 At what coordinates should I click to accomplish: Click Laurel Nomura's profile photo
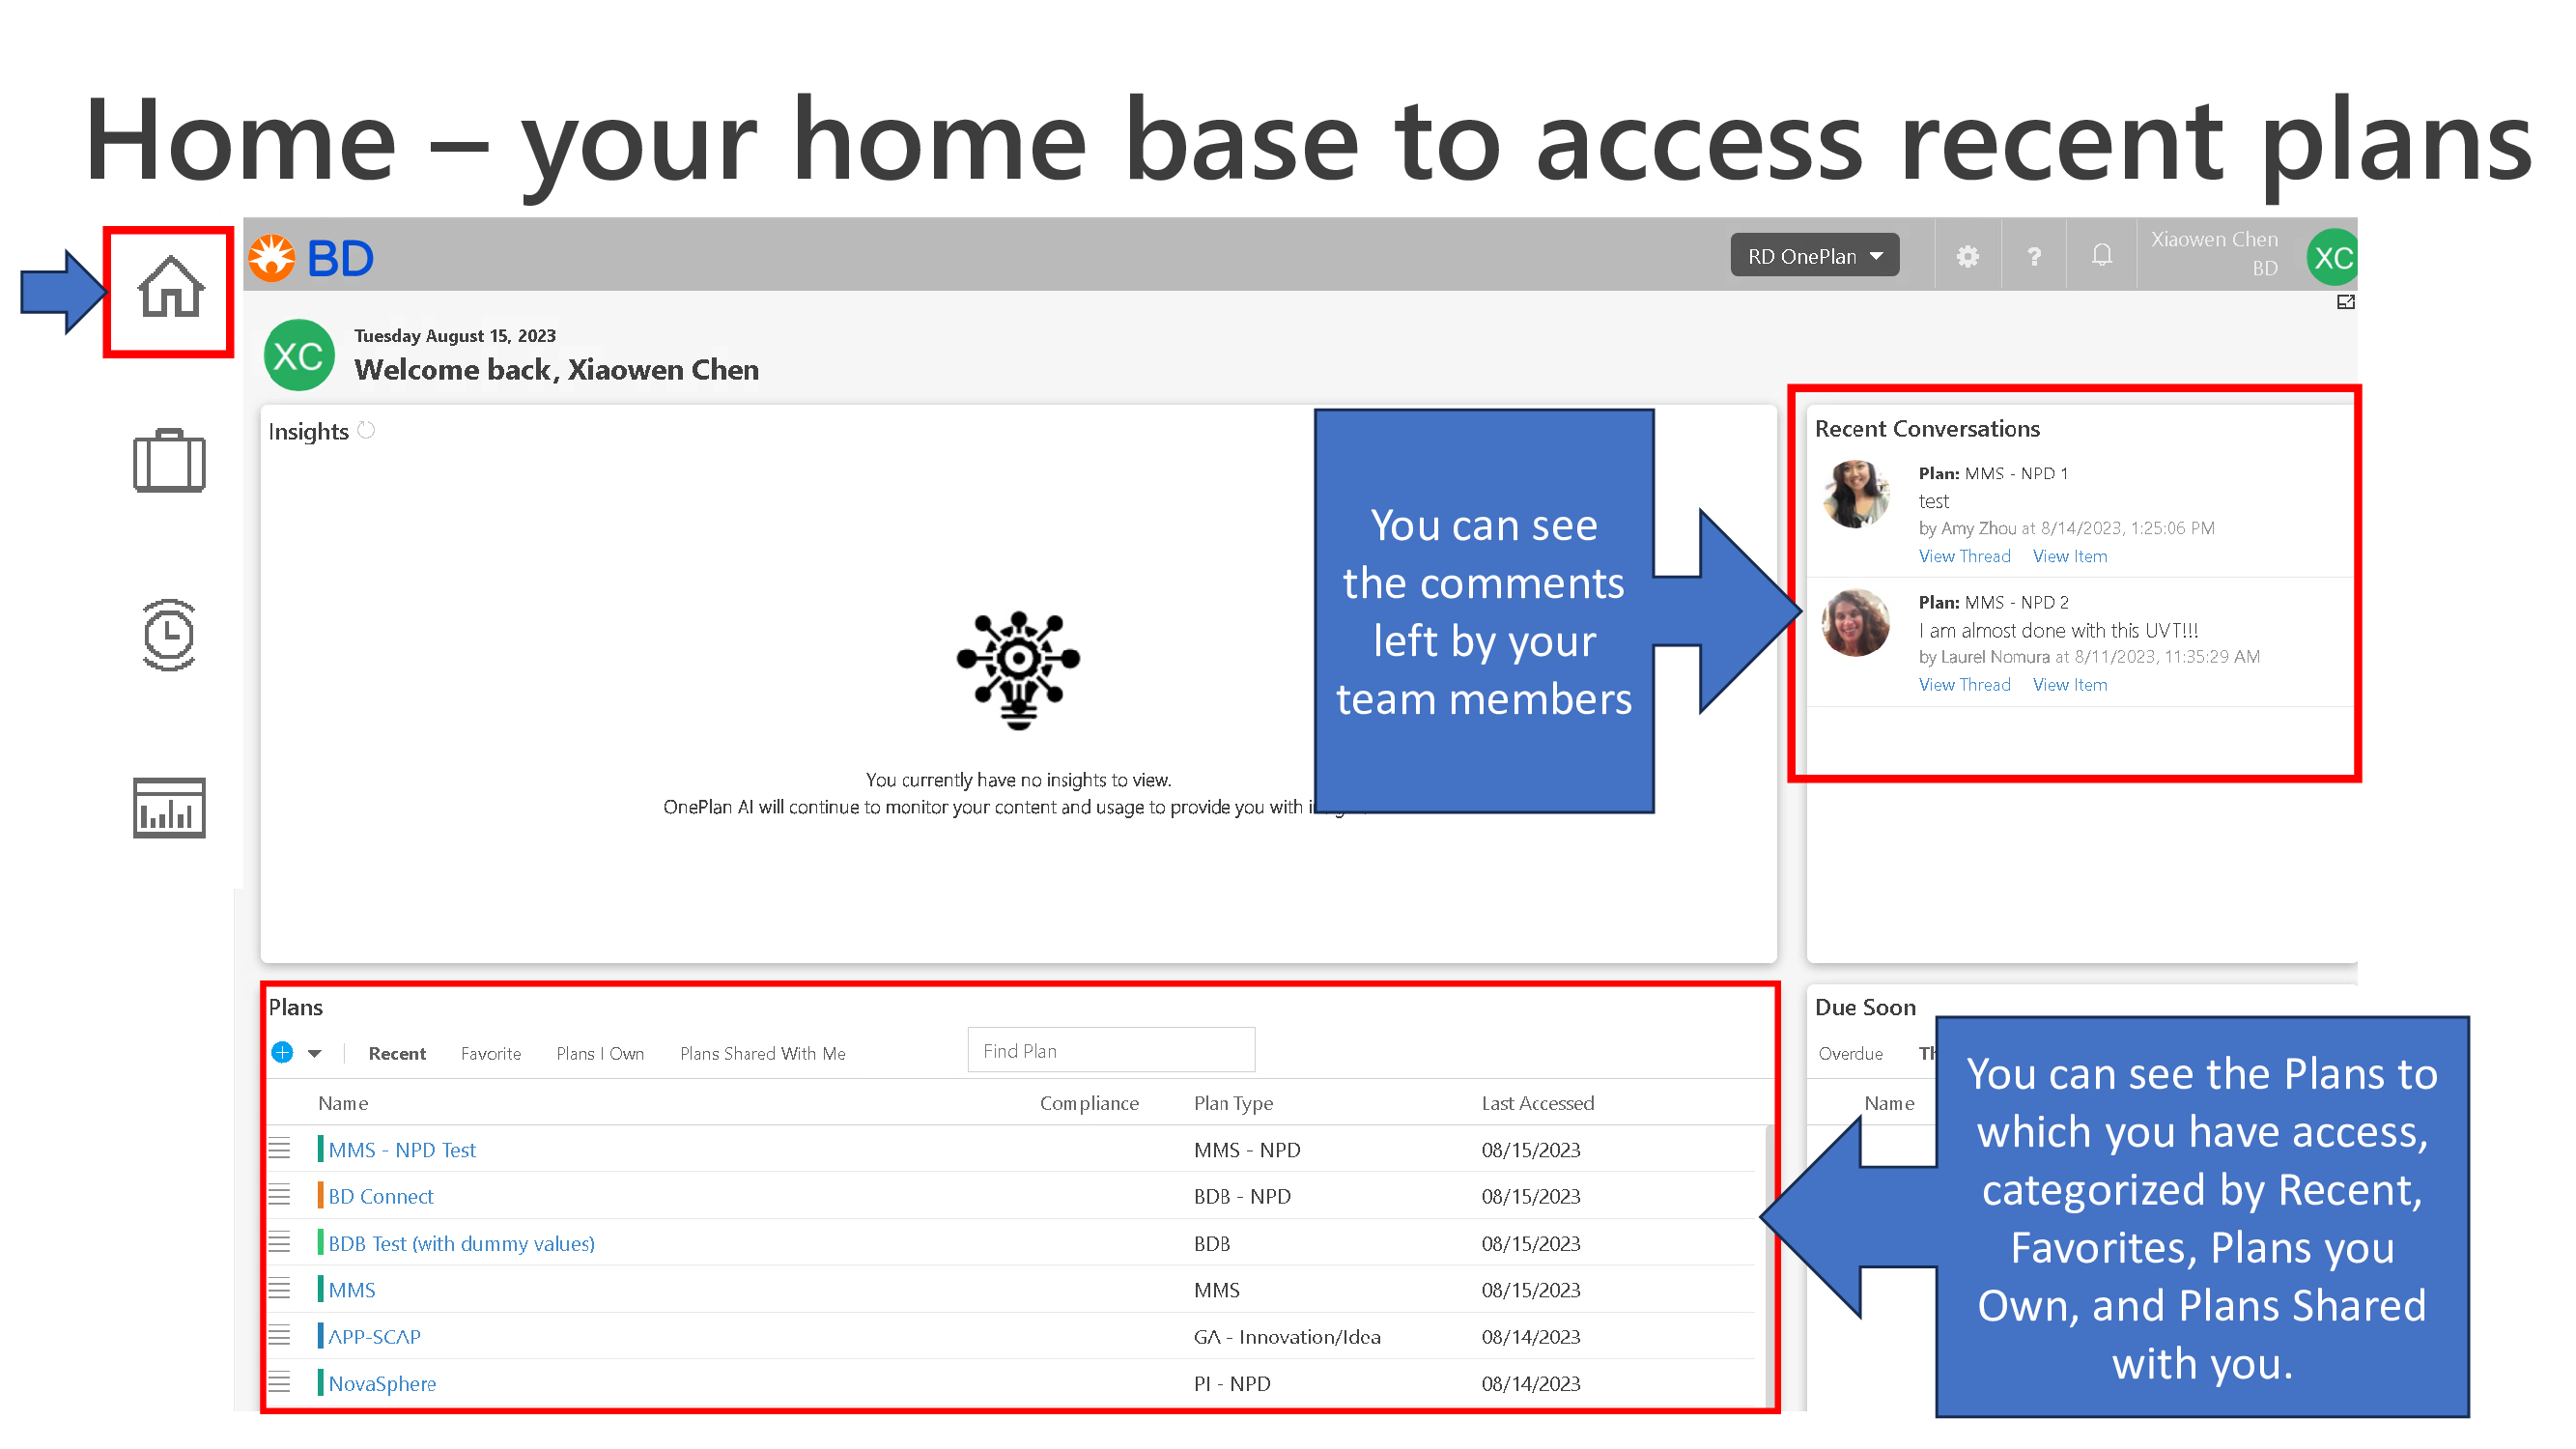click(1856, 623)
